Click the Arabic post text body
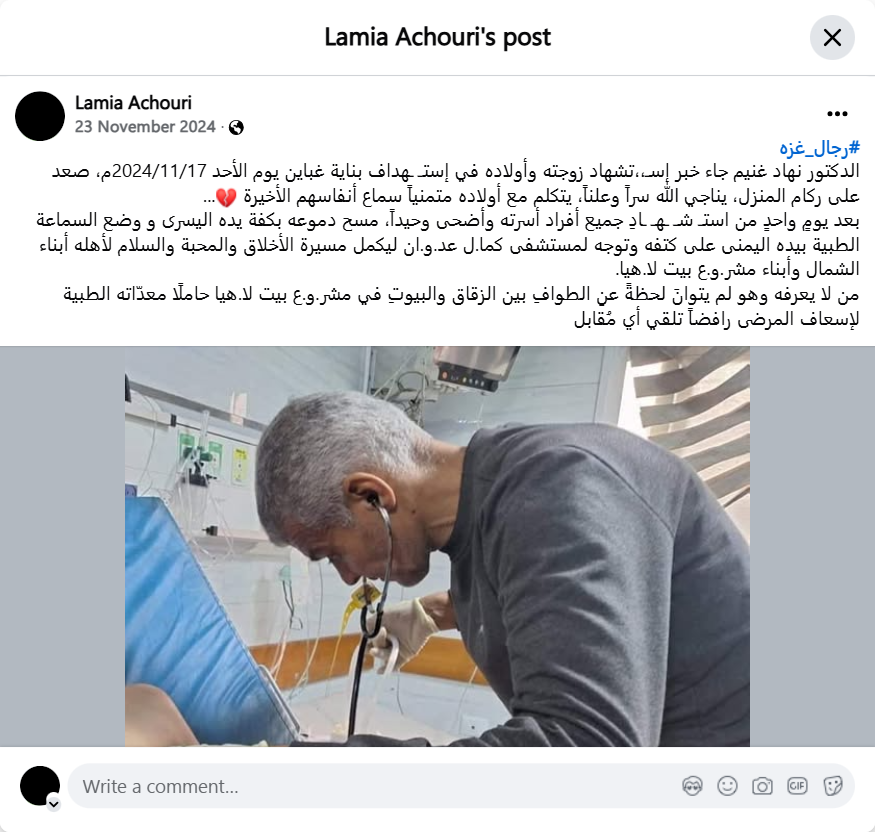The height and width of the screenshot is (832, 875). pyautogui.click(x=448, y=246)
